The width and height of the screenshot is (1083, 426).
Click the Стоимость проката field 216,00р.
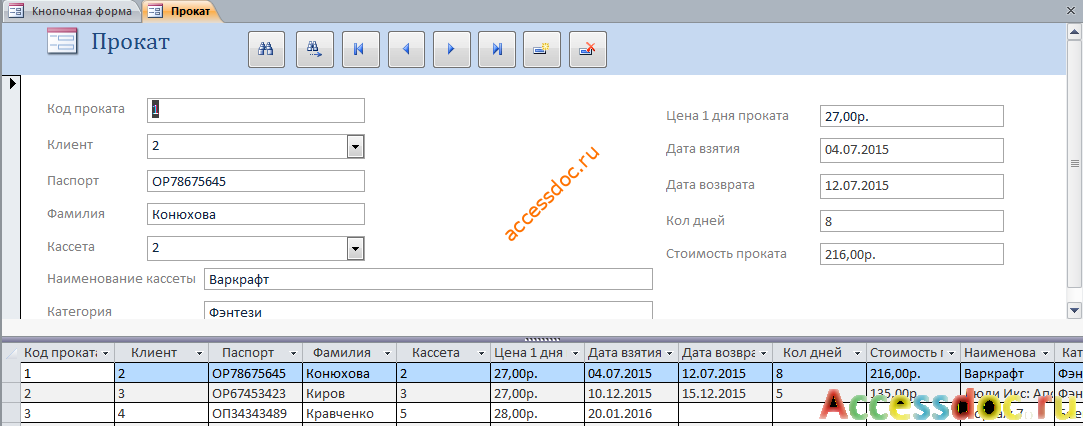point(912,254)
